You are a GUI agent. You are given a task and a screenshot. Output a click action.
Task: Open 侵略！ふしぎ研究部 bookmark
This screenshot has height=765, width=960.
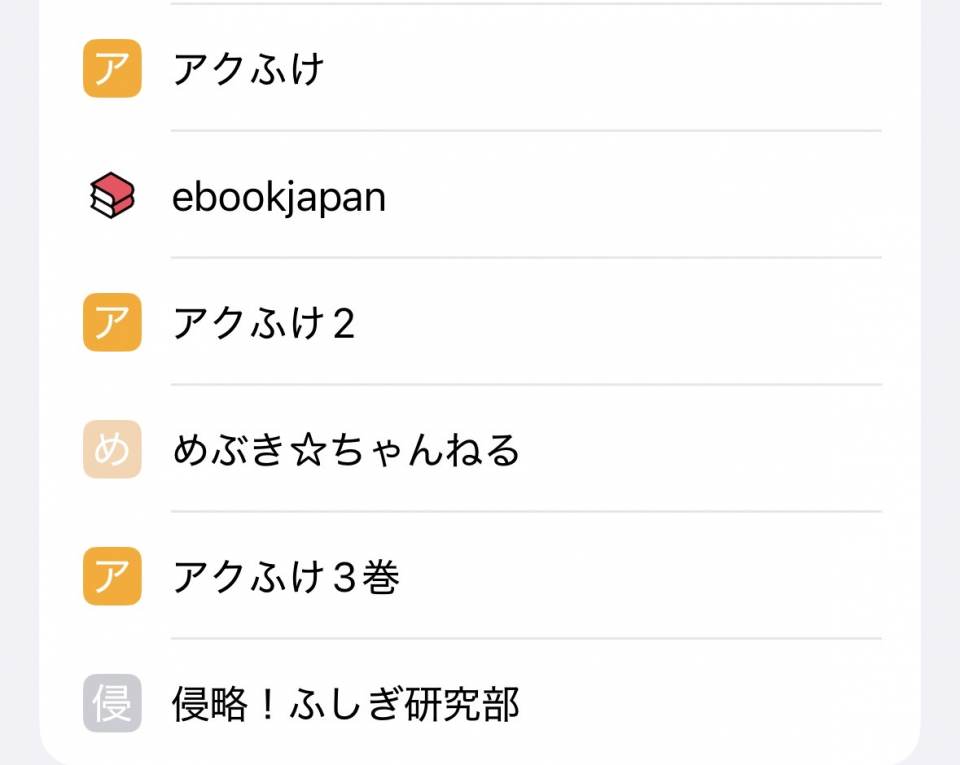coord(346,705)
